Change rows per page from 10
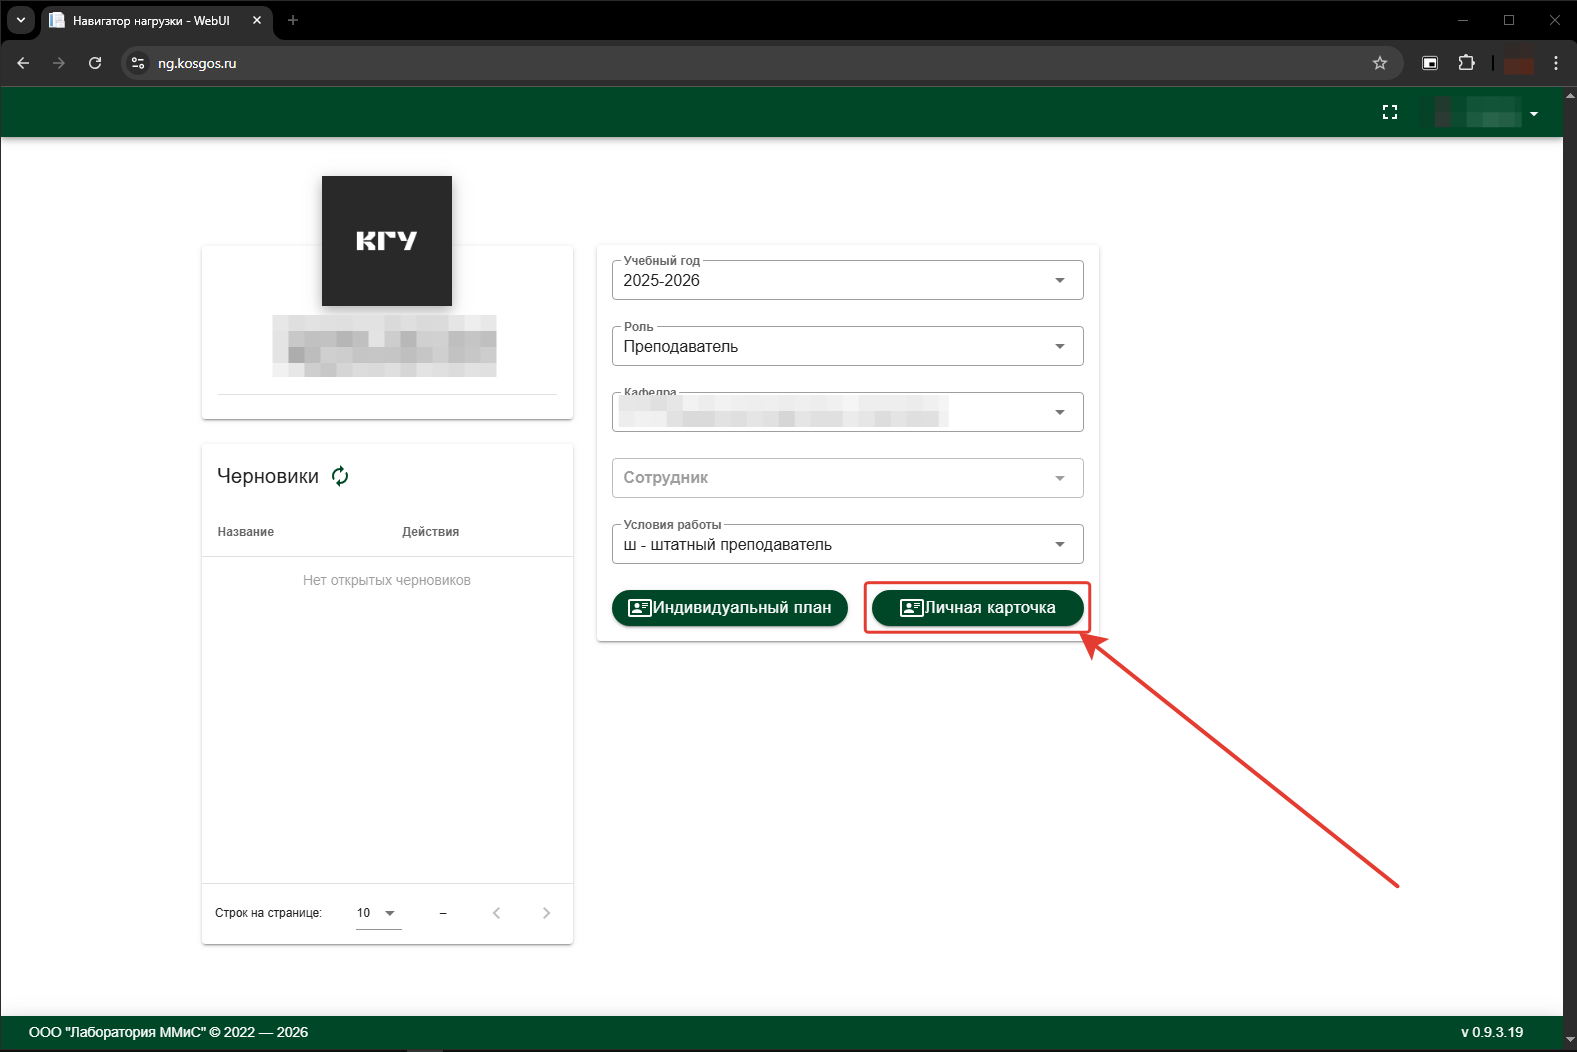This screenshot has width=1577, height=1052. [378, 913]
